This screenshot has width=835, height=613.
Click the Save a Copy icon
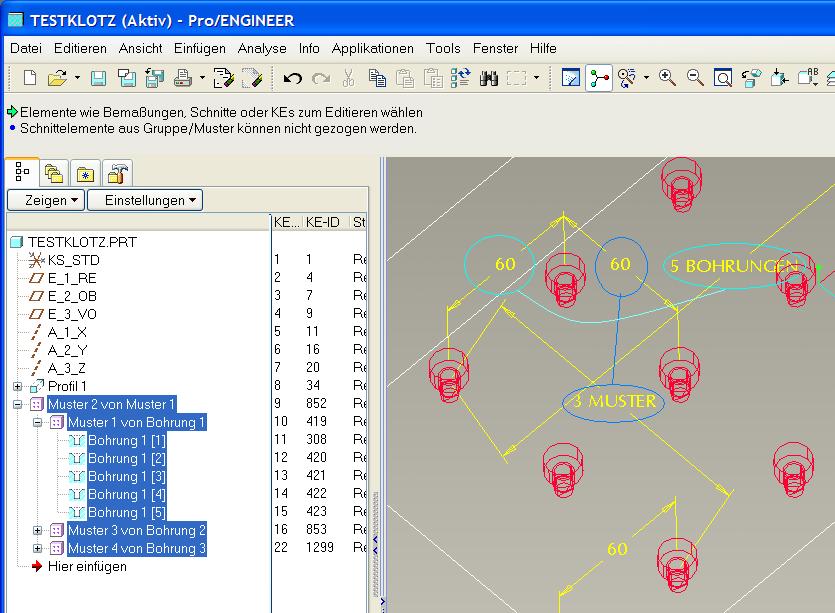(x=126, y=78)
